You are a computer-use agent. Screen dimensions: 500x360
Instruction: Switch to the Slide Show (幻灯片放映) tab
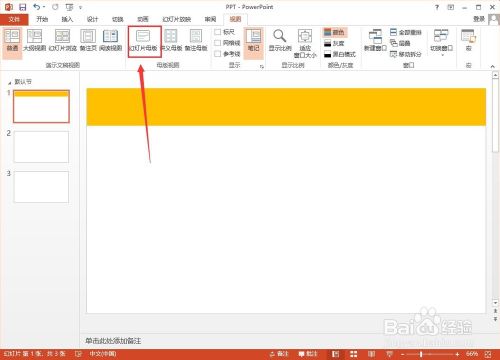coord(177,19)
